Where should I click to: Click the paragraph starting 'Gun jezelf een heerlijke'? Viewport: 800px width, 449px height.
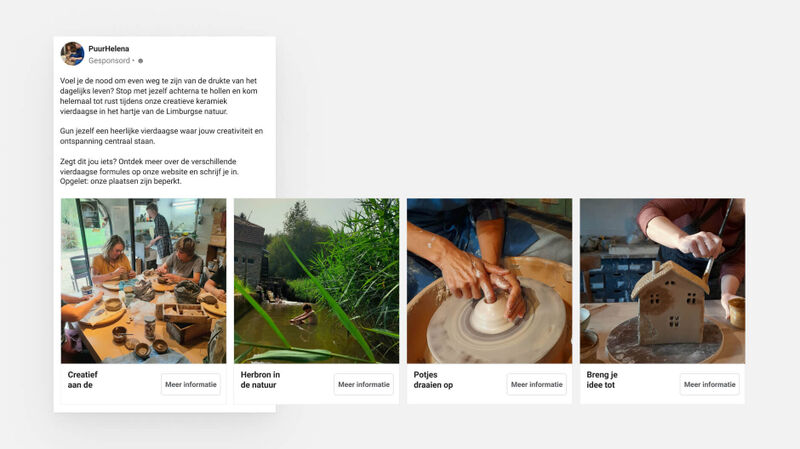coord(161,136)
